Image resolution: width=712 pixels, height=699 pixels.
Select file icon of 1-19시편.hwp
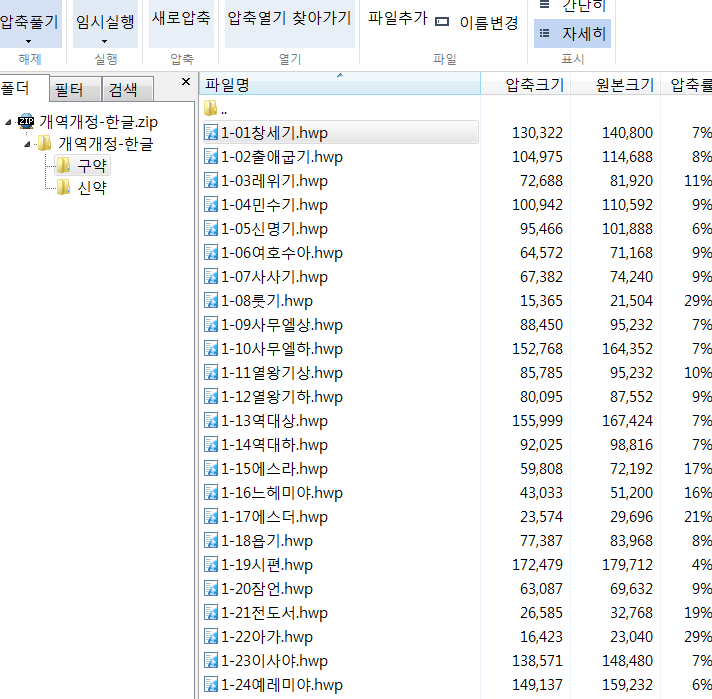click(x=211, y=565)
